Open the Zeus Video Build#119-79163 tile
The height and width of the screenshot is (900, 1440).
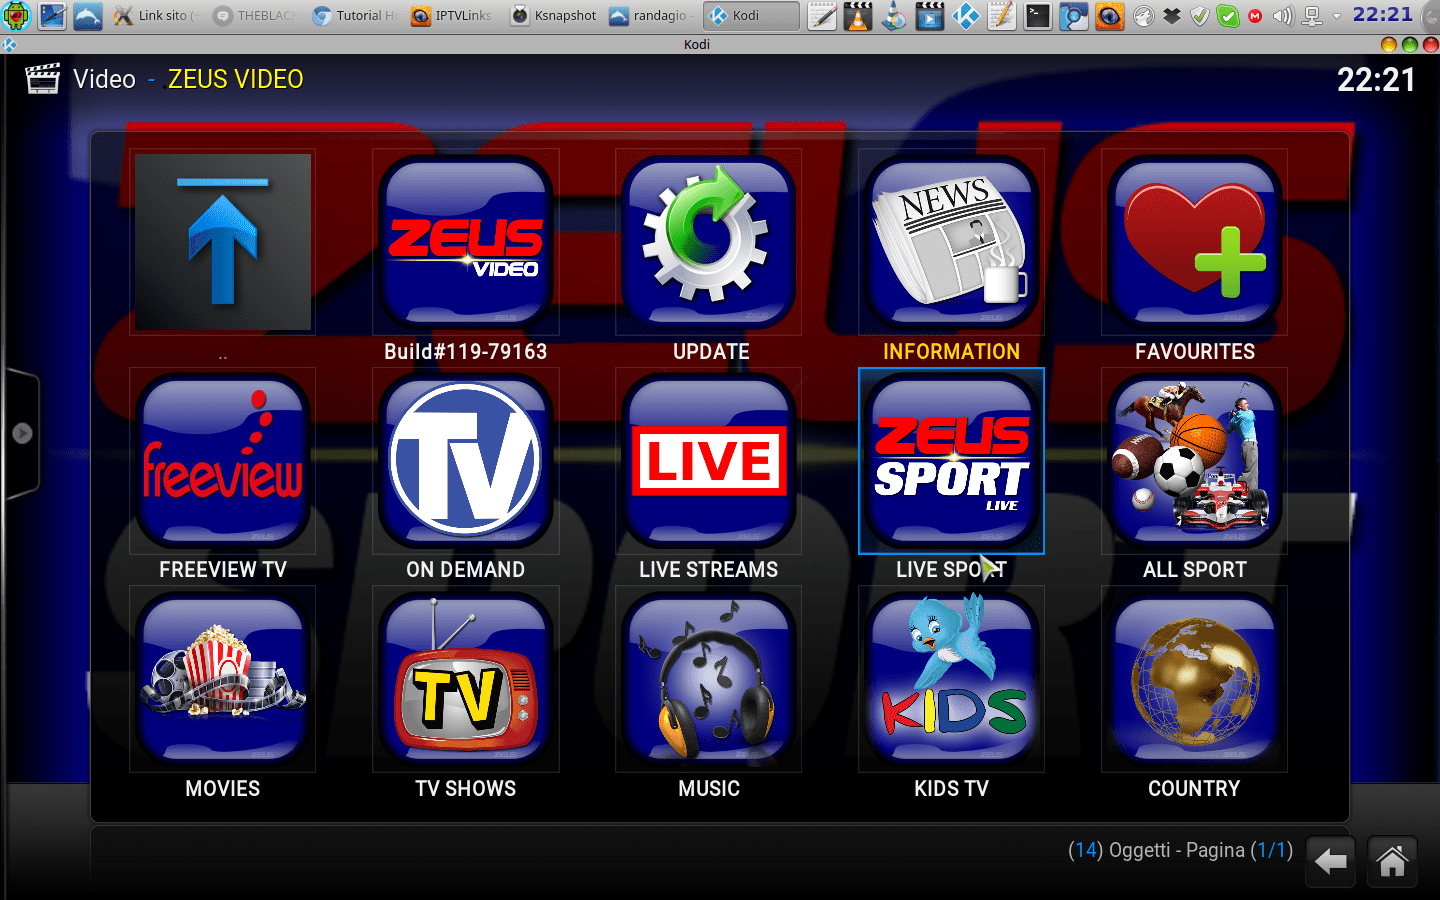466,242
